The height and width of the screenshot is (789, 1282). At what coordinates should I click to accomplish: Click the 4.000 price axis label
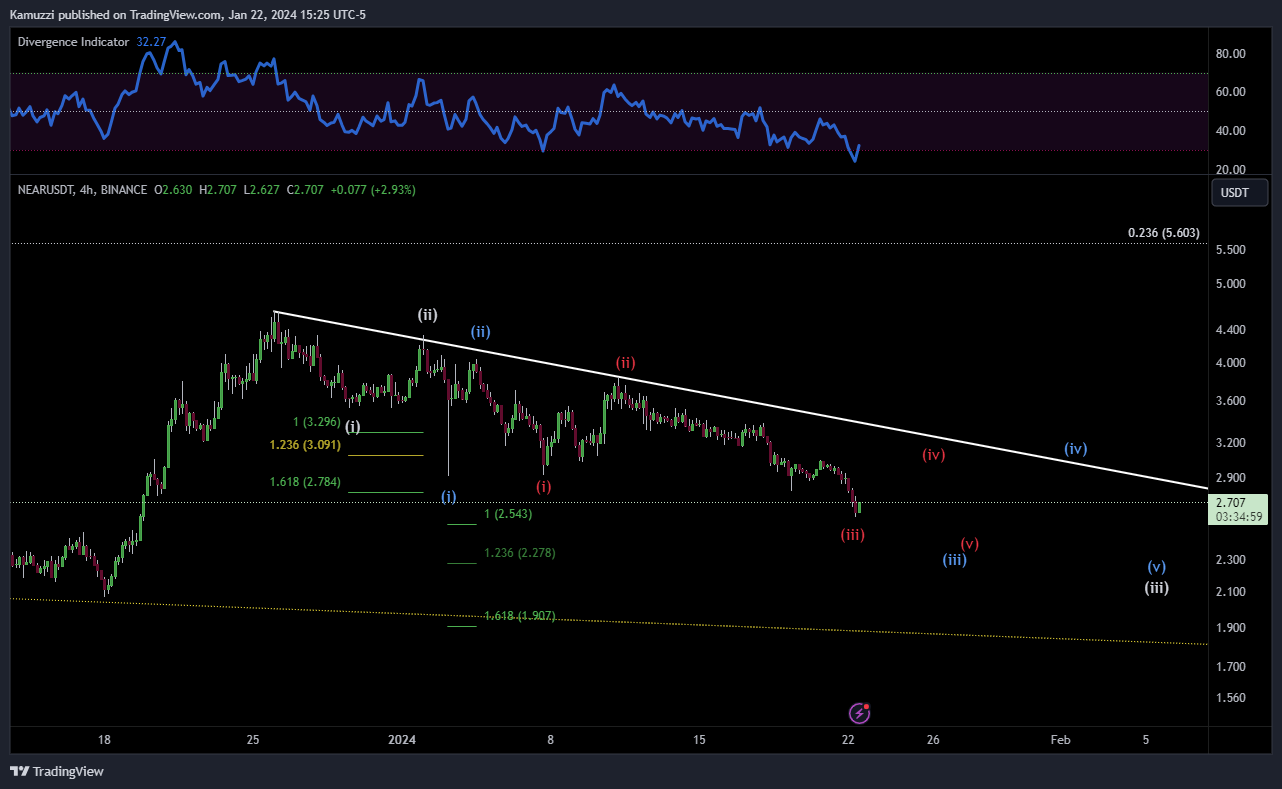pos(1230,363)
